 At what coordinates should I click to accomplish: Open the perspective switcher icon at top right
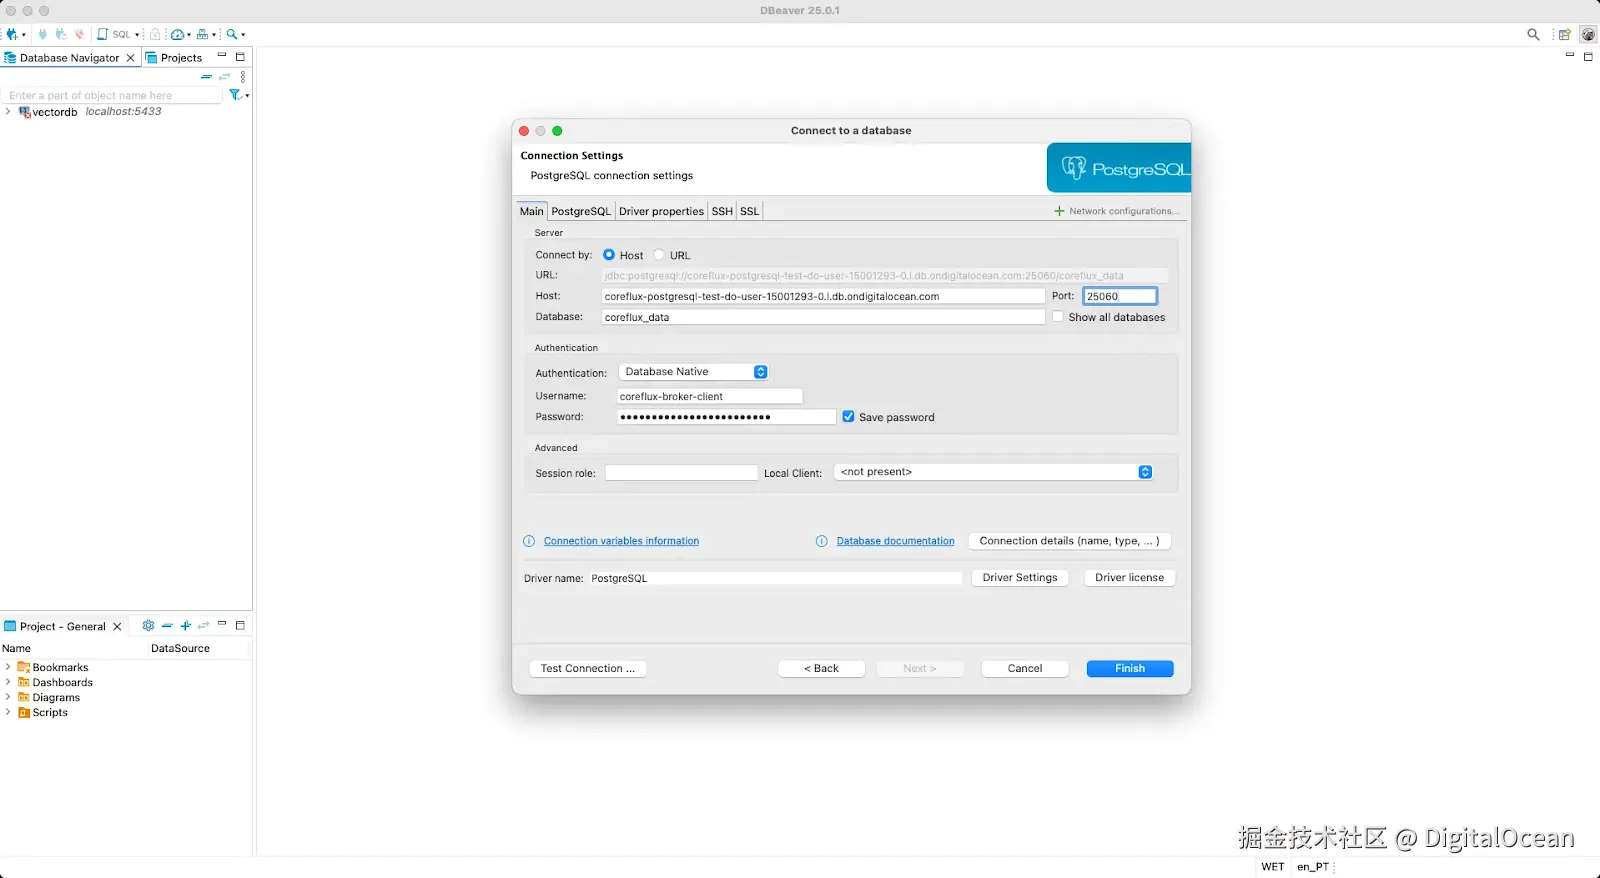click(1565, 34)
